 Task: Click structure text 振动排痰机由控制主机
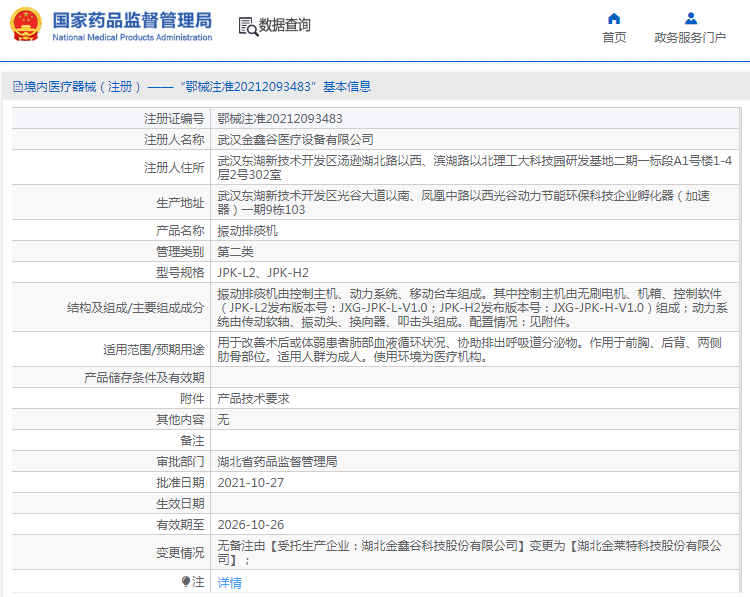click(x=277, y=294)
